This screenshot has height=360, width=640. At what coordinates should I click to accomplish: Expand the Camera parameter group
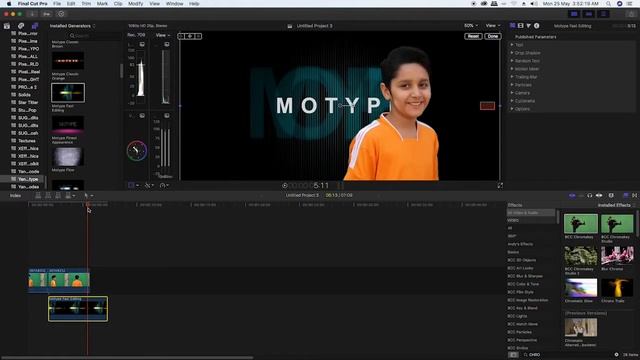pyautogui.click(x=512, y=93)
